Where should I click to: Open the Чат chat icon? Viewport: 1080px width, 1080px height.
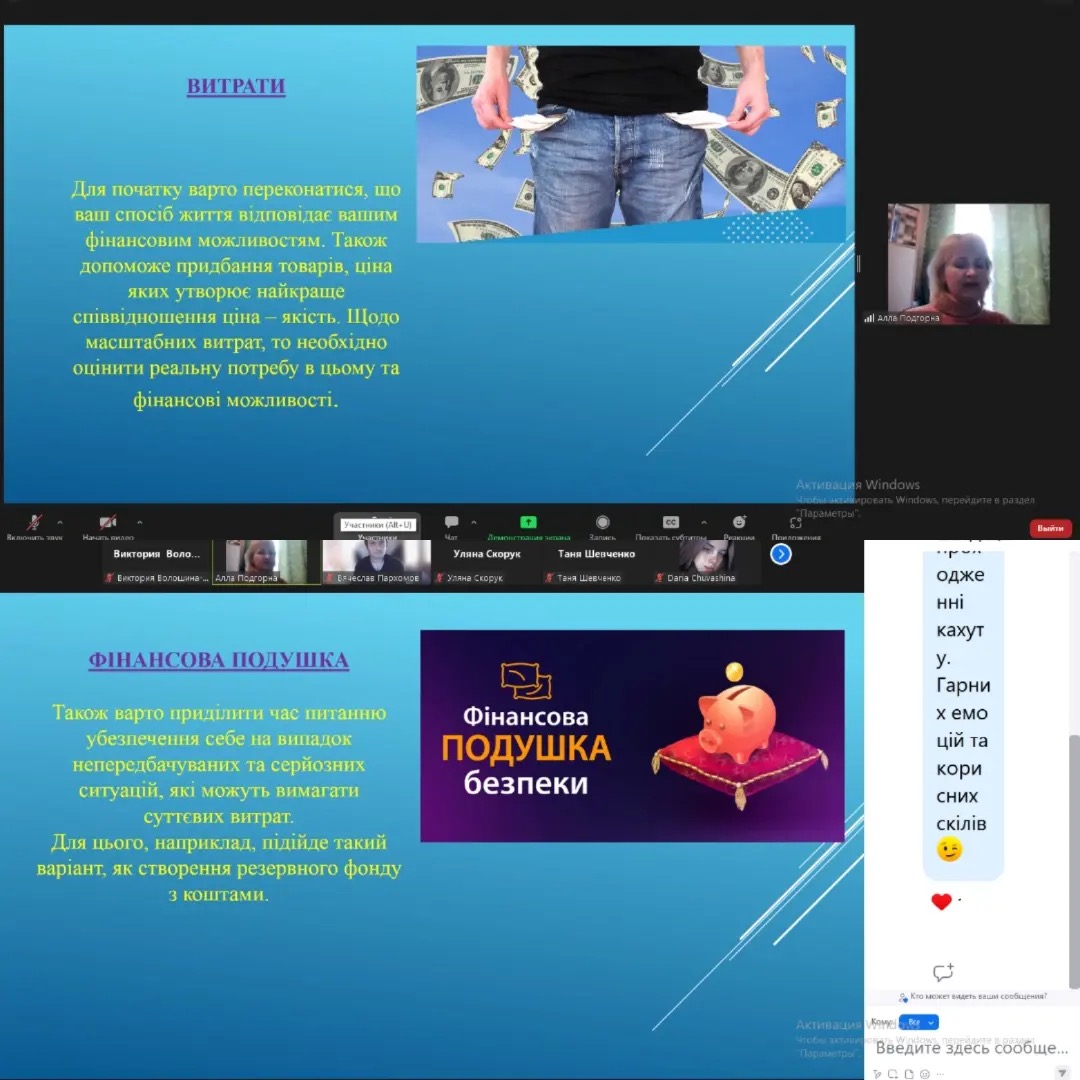[x=451, y=523]
